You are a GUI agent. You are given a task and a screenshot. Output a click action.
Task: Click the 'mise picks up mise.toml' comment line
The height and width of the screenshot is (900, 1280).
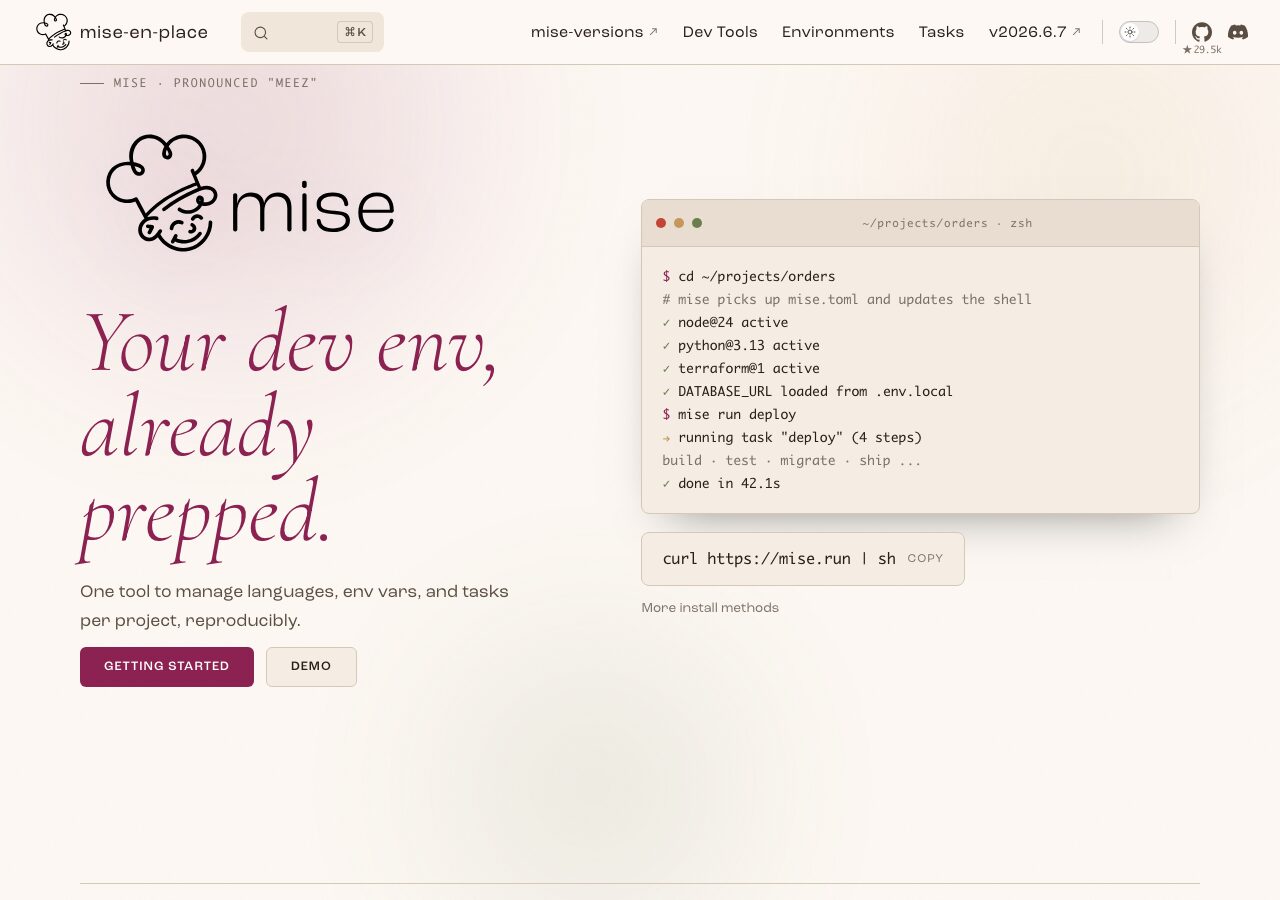[847, 299]
